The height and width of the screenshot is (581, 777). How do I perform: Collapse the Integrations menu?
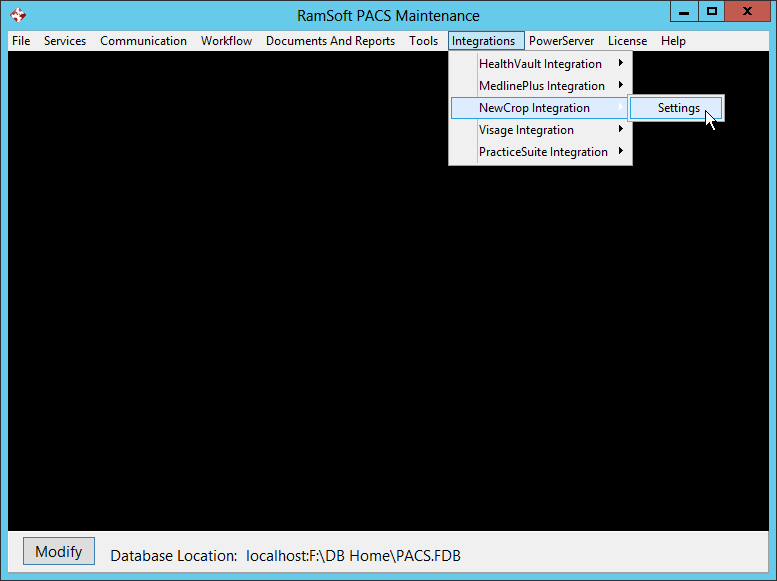pyautogui.click(x=484, y=41)
